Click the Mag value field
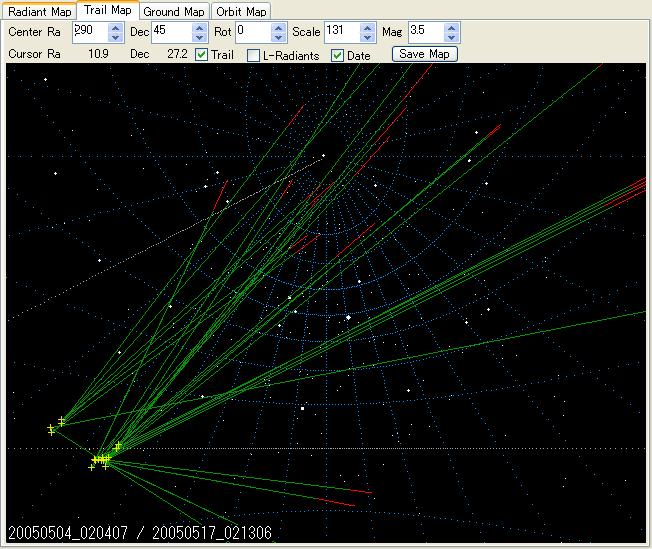The height and width of the screenshot is (549, 652). (x=423, y=32)
